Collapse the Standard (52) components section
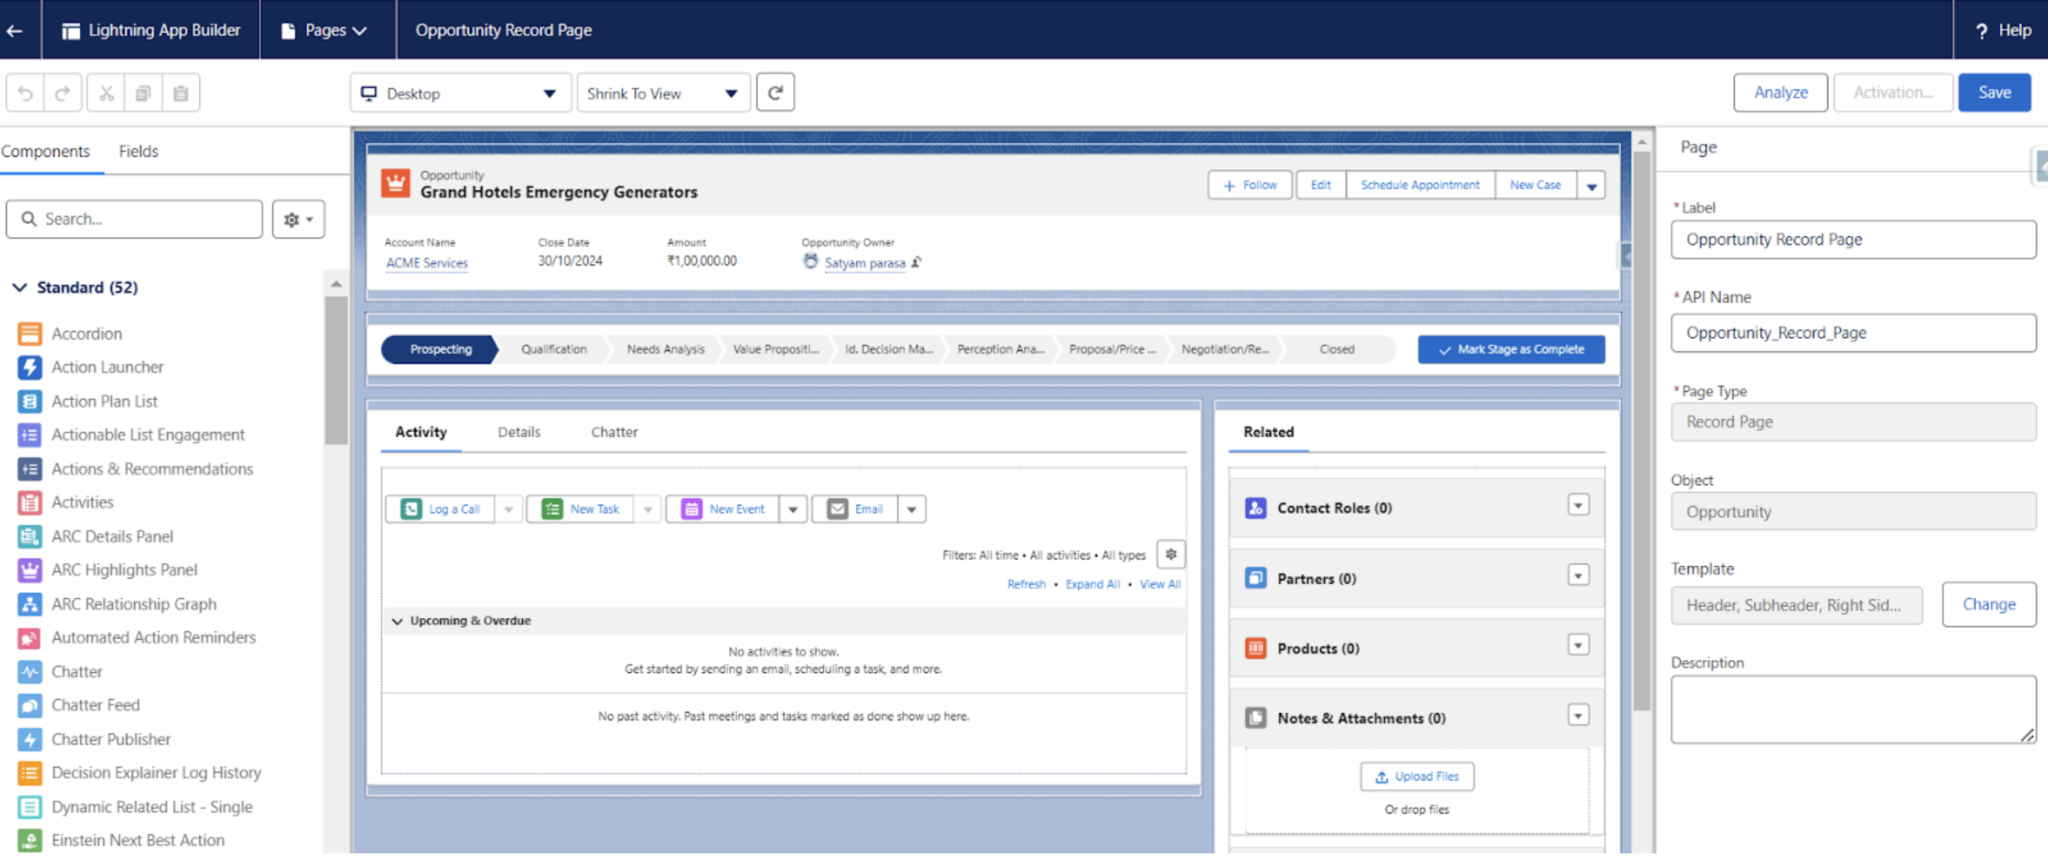2048x867 pixels. [19, 288]
